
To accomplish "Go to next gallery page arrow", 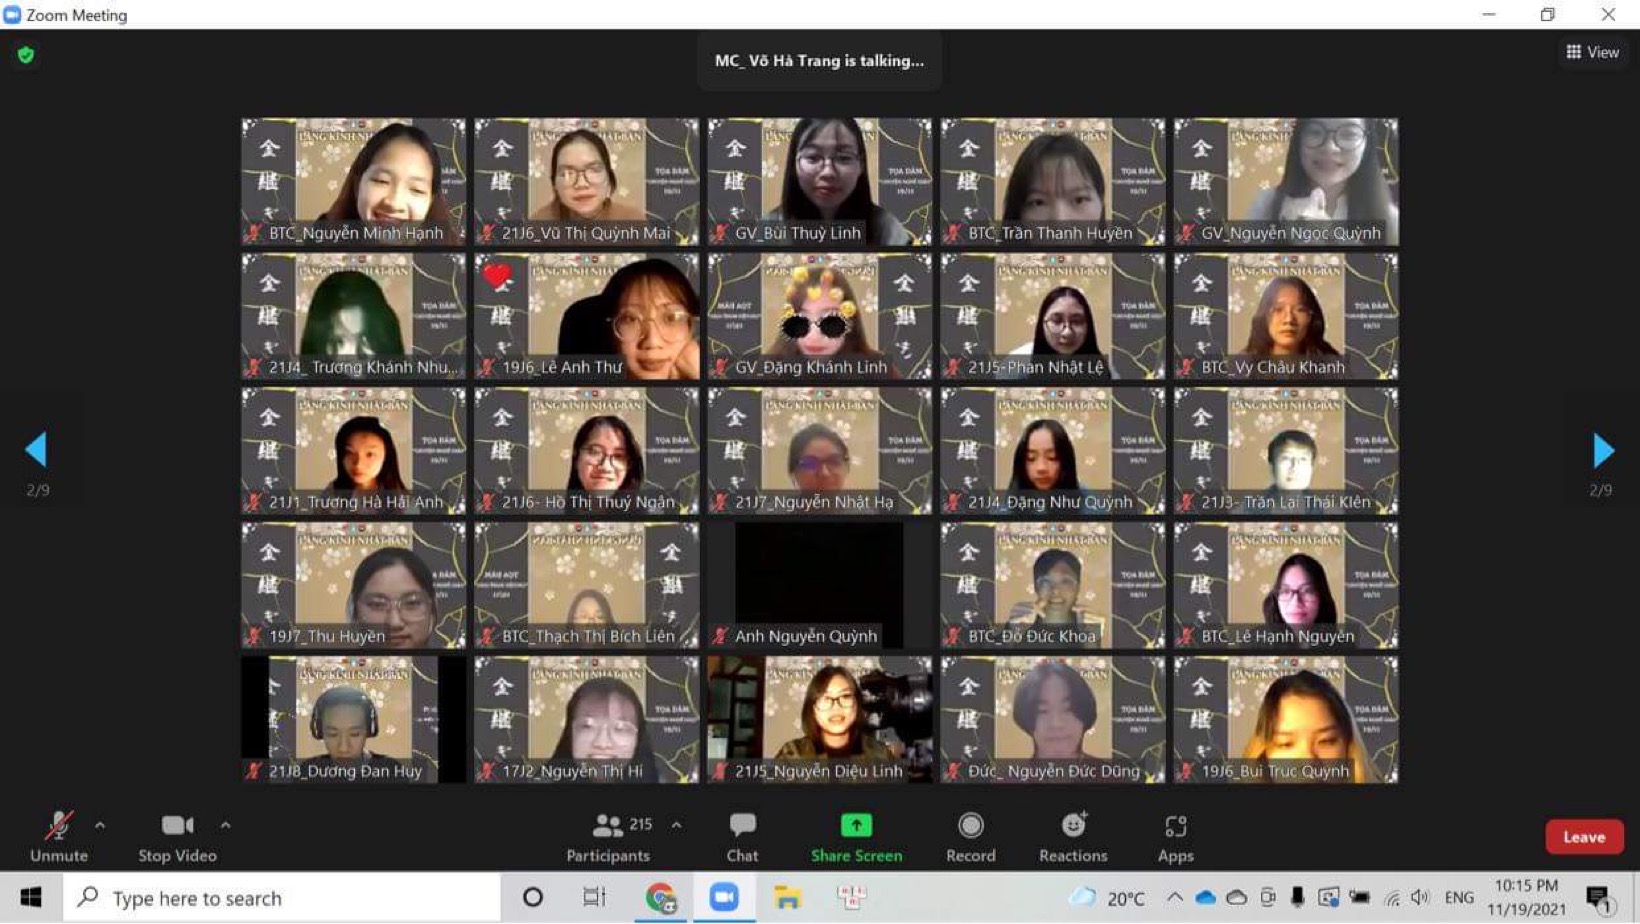I will [1602, 450].
